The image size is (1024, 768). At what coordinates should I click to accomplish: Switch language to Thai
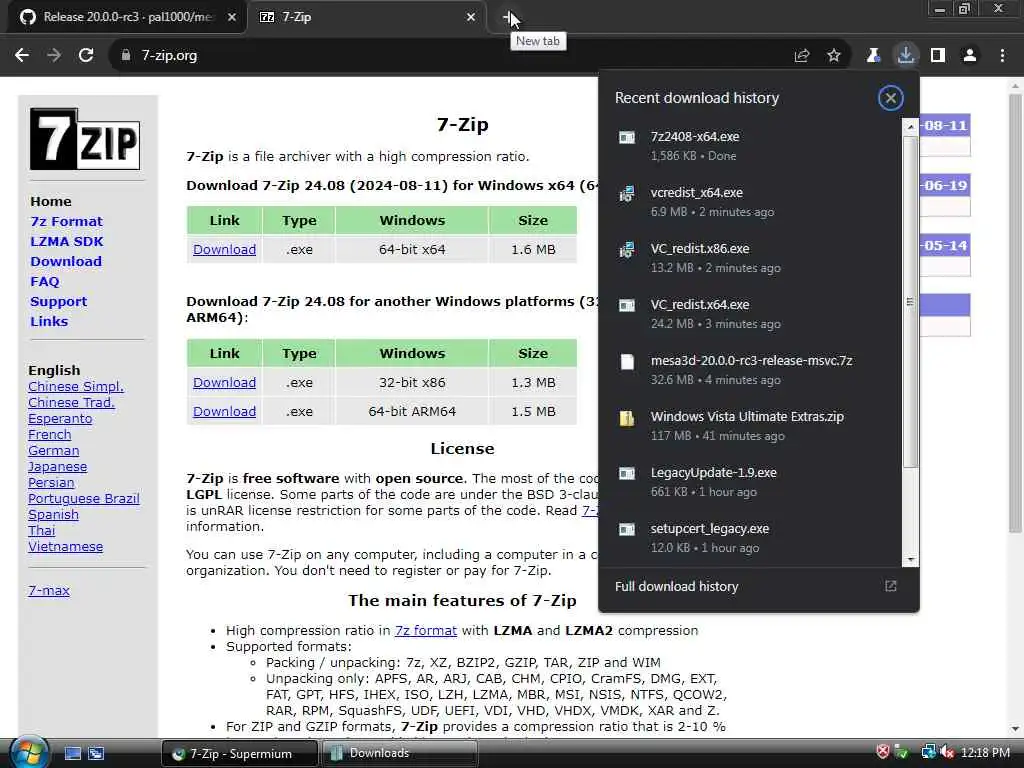coord(41,530)
